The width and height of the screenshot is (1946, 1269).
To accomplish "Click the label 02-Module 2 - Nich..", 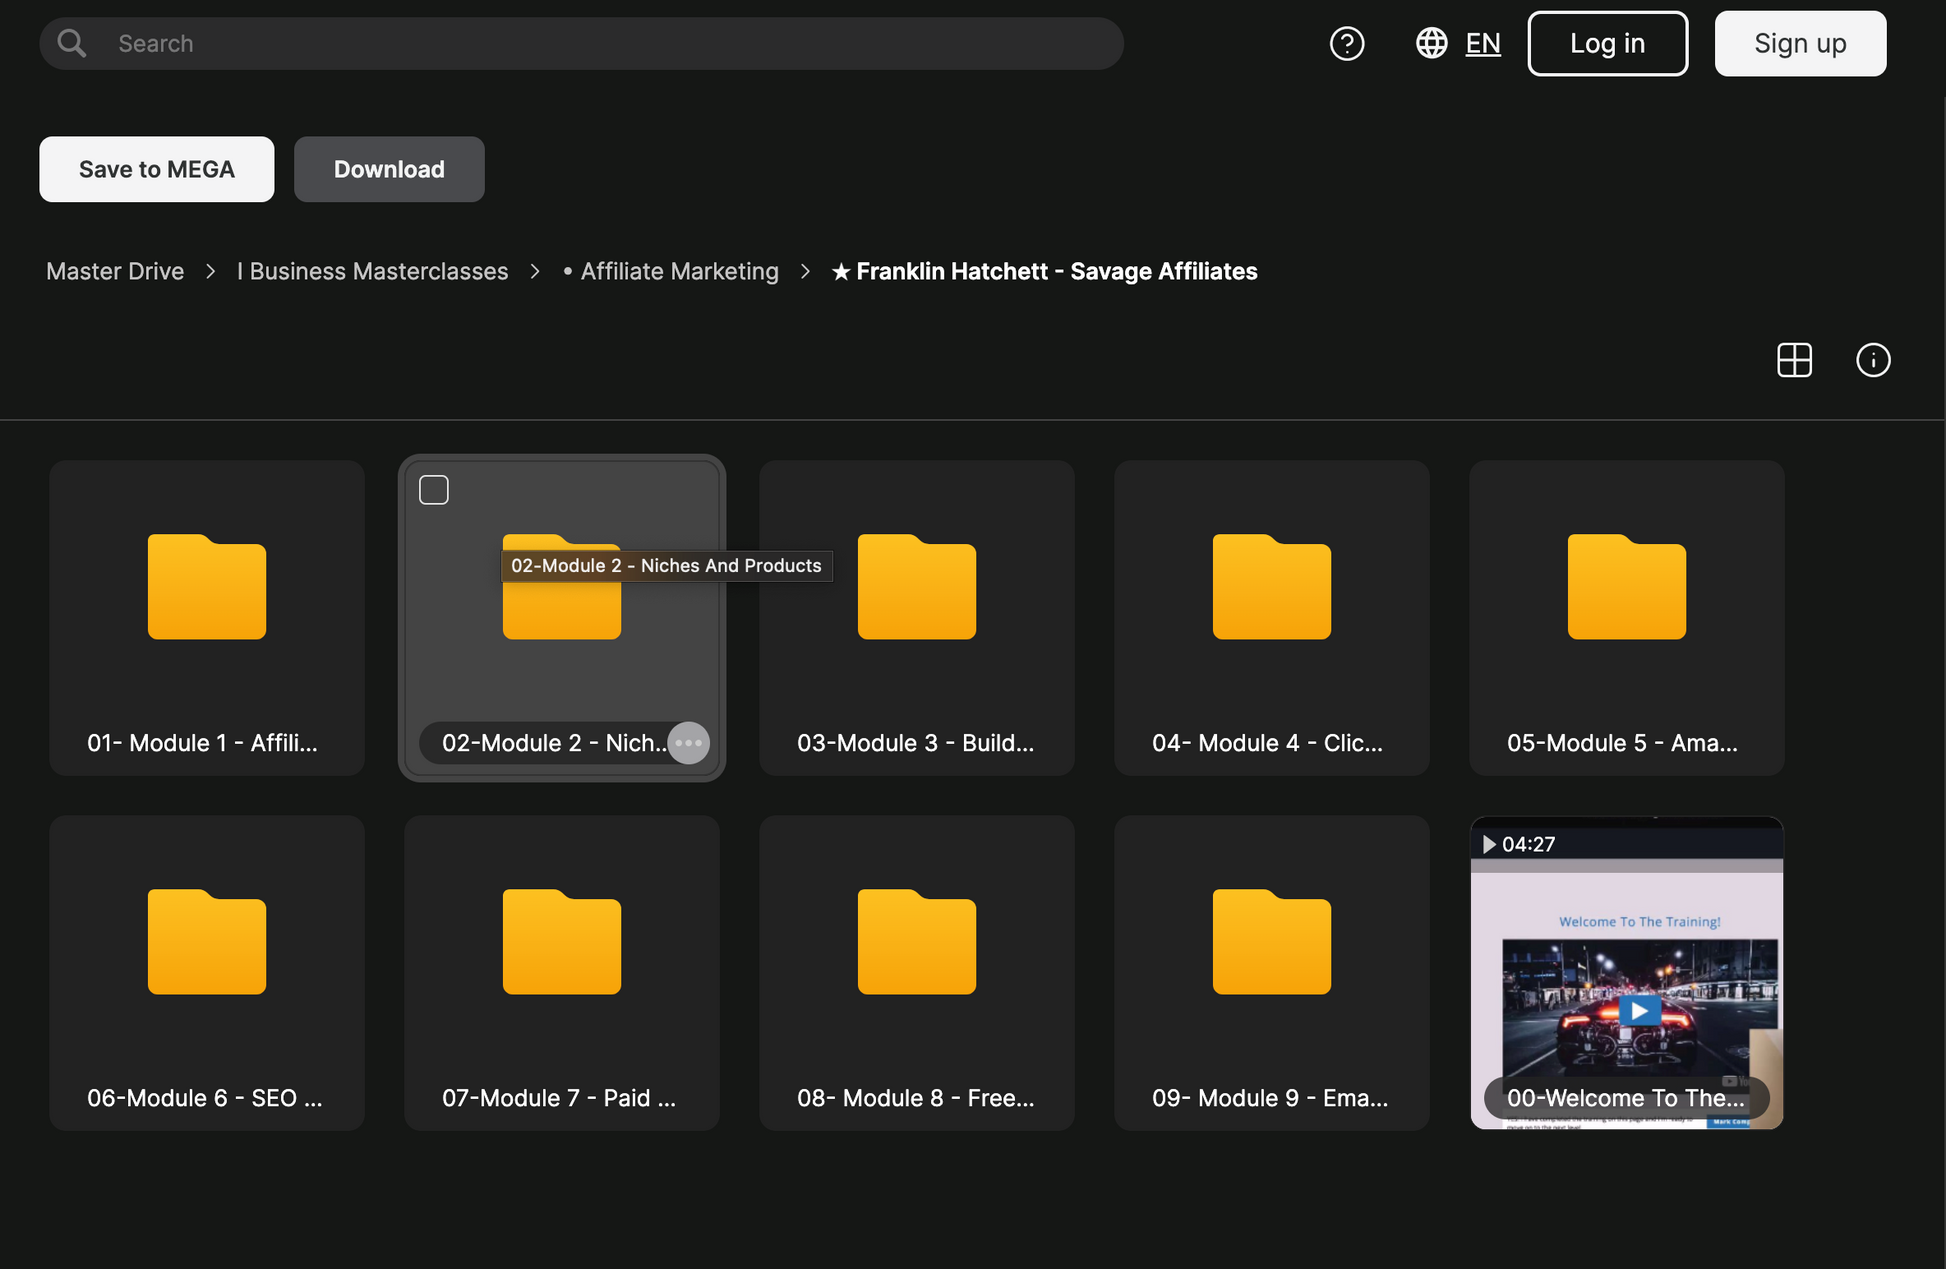I will coord(553,743).
